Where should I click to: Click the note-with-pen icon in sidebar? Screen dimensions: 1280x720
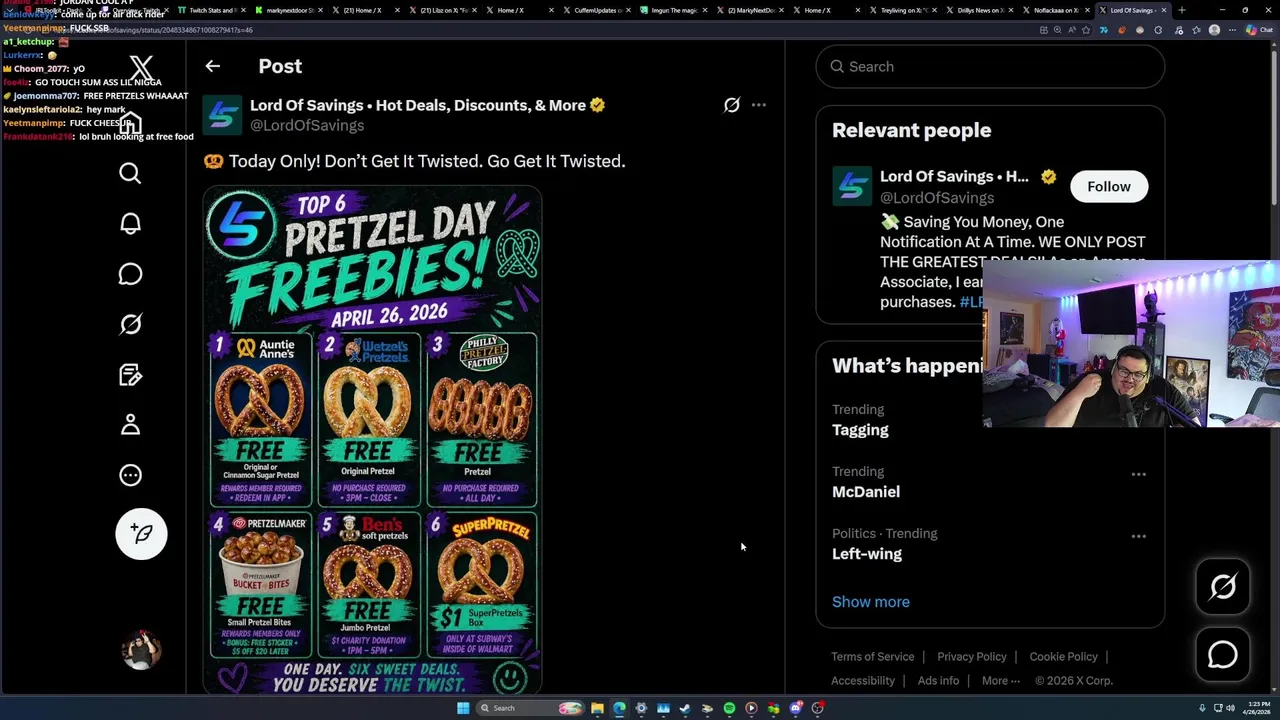point(130,375)
